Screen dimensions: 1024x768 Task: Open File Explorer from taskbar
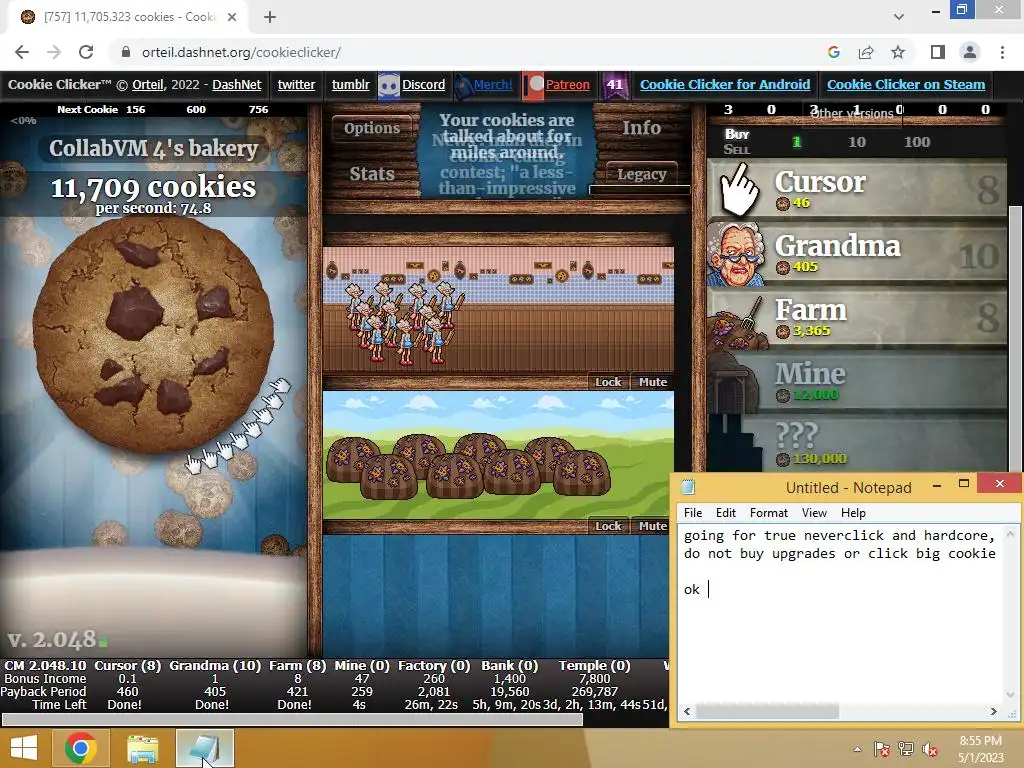click(142, 748)
